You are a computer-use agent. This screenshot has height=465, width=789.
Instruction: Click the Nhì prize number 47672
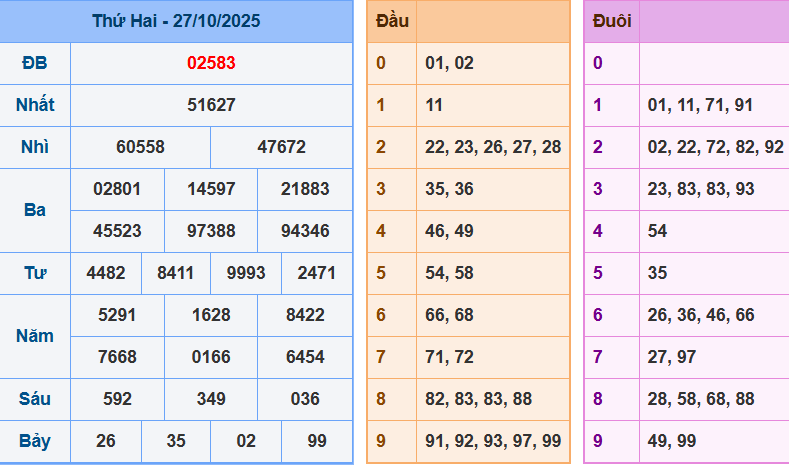(x=281, y=147)
